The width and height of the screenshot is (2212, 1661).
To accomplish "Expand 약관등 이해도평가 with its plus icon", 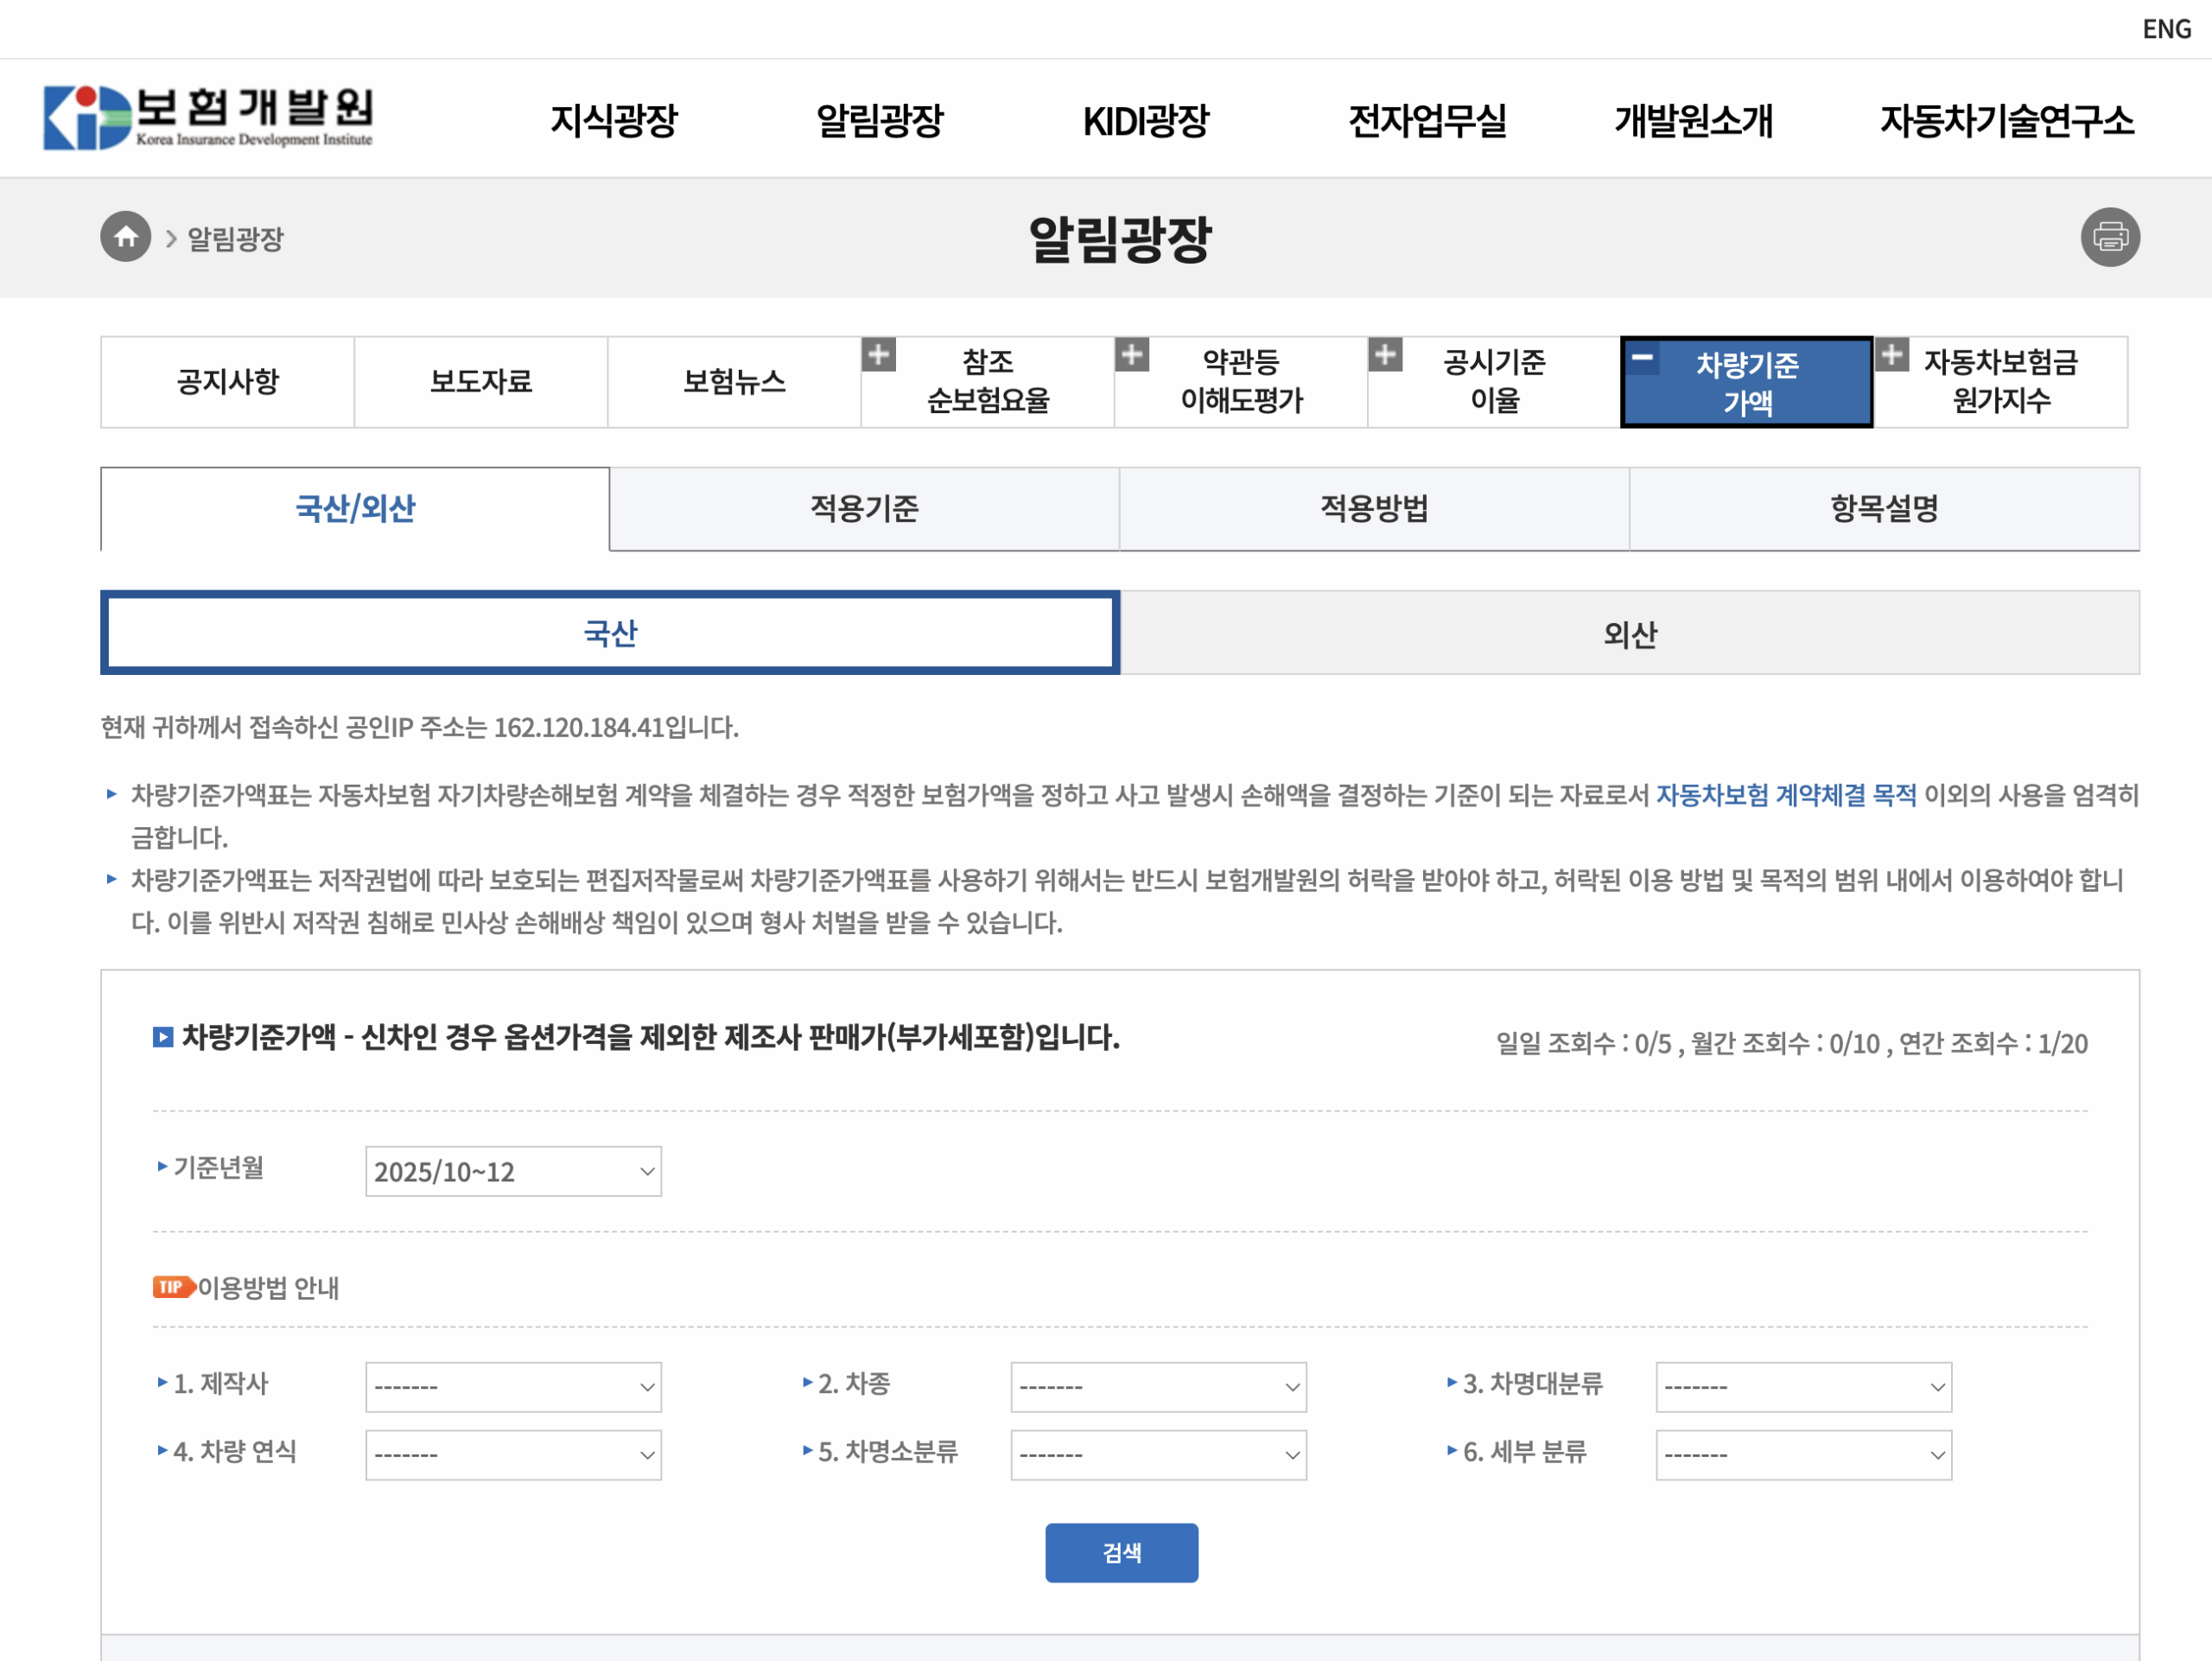I will tap(1133, 355).
